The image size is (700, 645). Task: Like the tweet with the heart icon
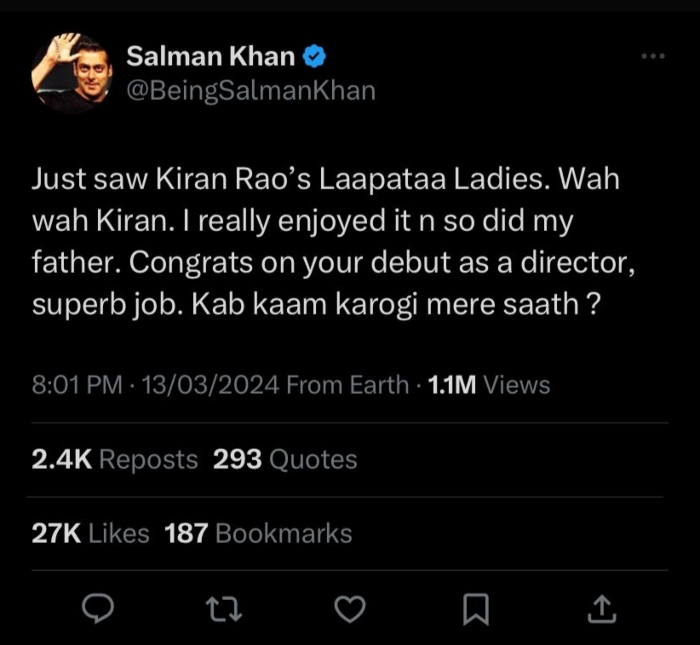[x=350, y=607]
